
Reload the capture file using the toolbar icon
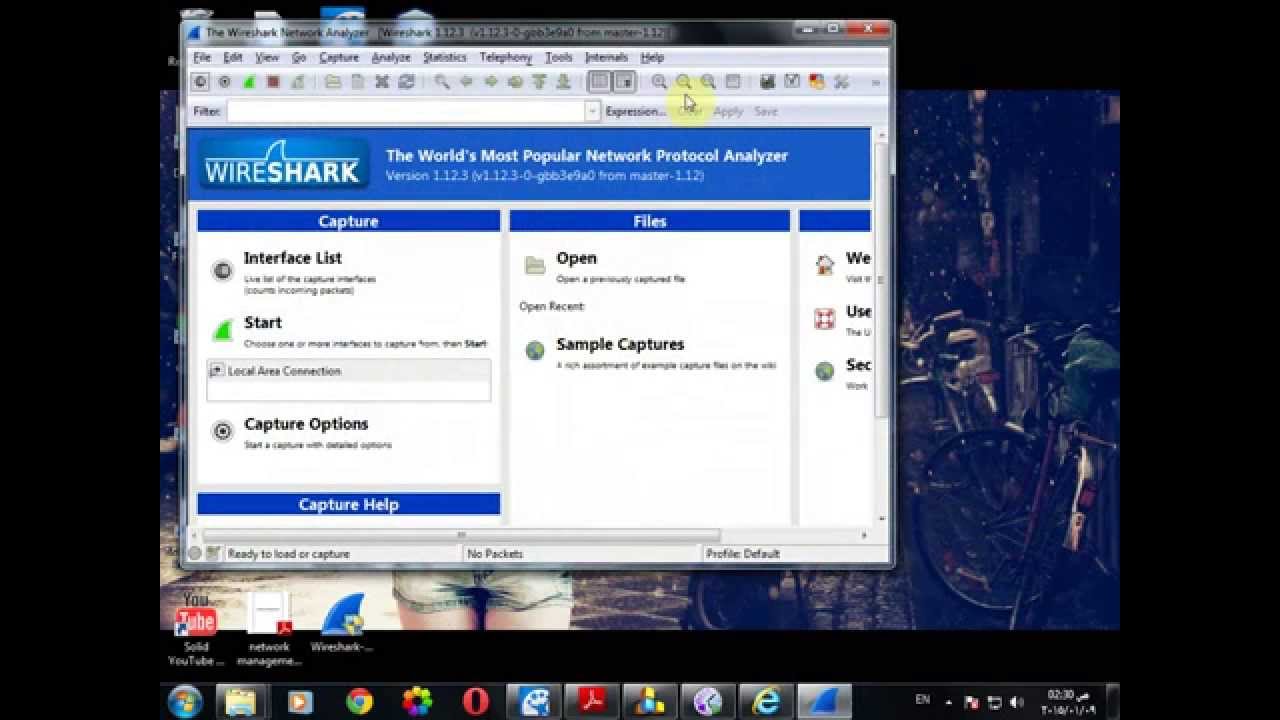click(405, 82)
